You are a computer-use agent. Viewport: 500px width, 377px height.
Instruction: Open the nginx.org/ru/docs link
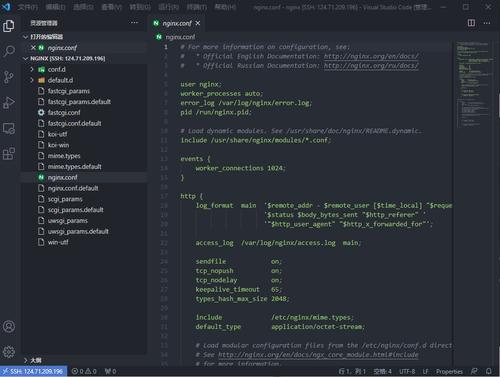[x=371, y=66]
